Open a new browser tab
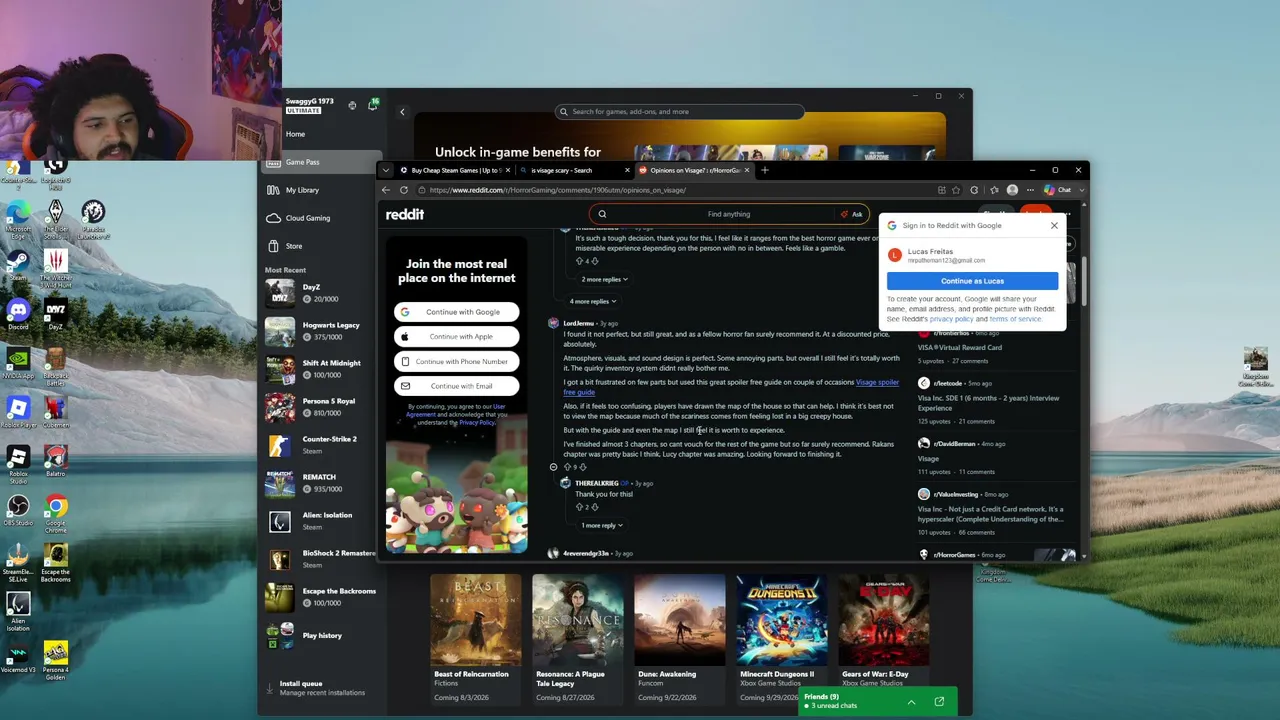The image size is (1280, 720). (x=765, y=170)
